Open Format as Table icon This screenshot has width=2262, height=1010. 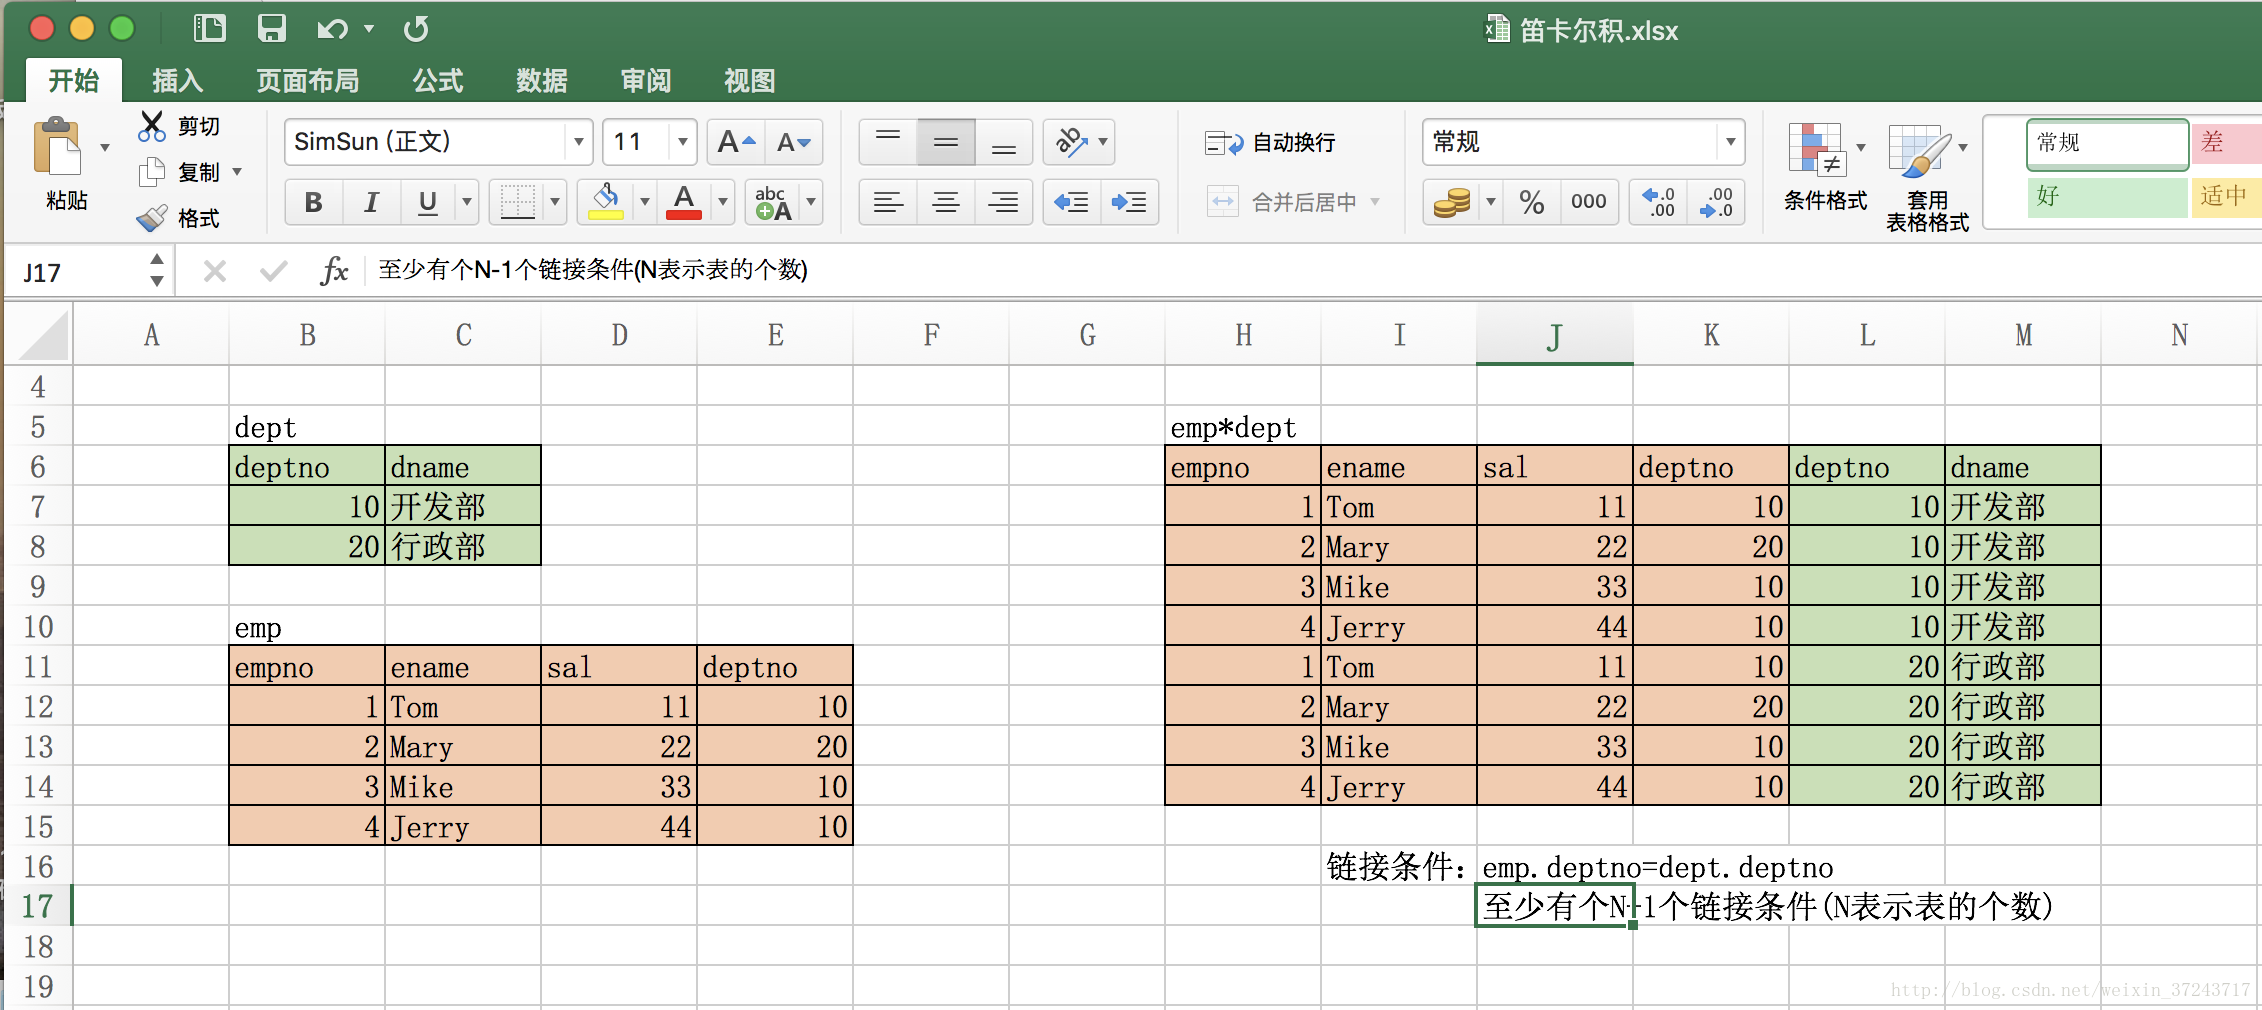coord(1918,150)
